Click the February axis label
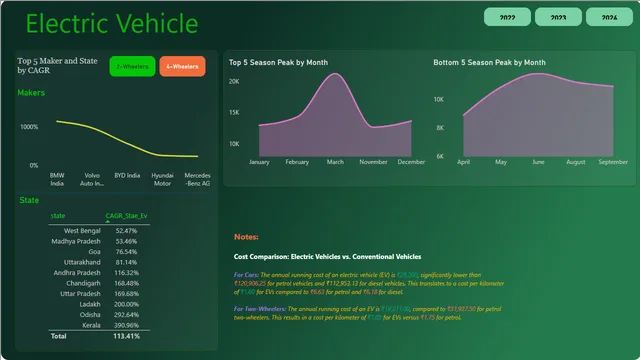The width and height of the screenshot is (640, 360). (x=297, y=162)
